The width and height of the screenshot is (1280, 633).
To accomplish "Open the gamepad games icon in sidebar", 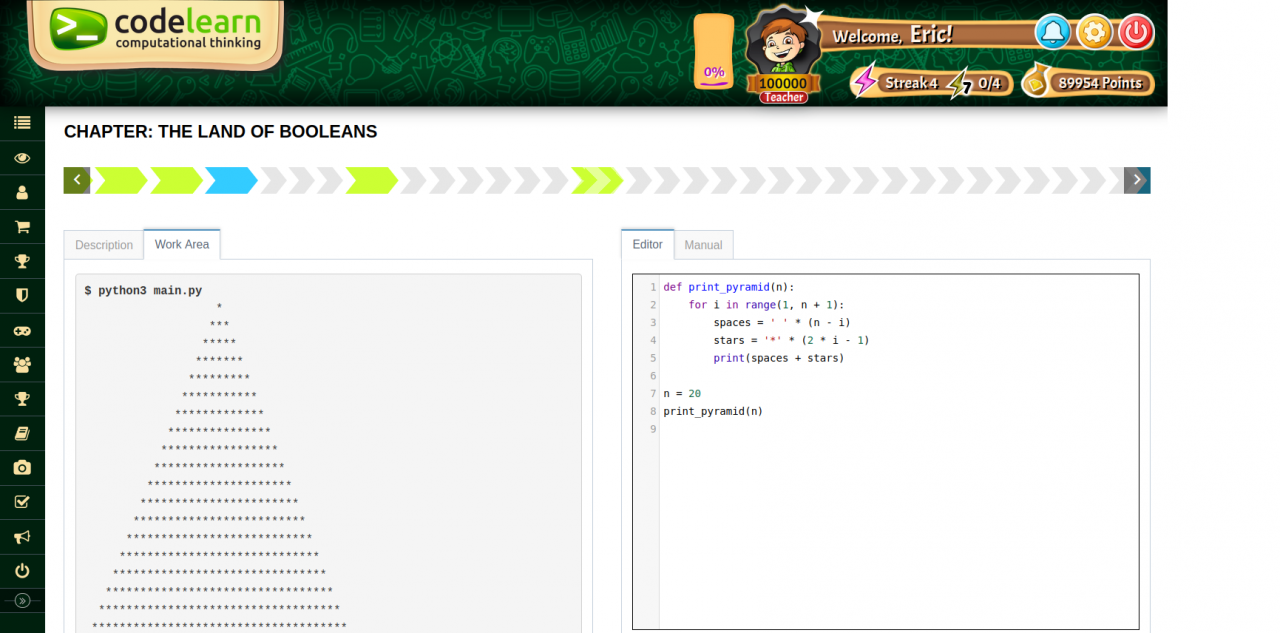I will (22, 330).
